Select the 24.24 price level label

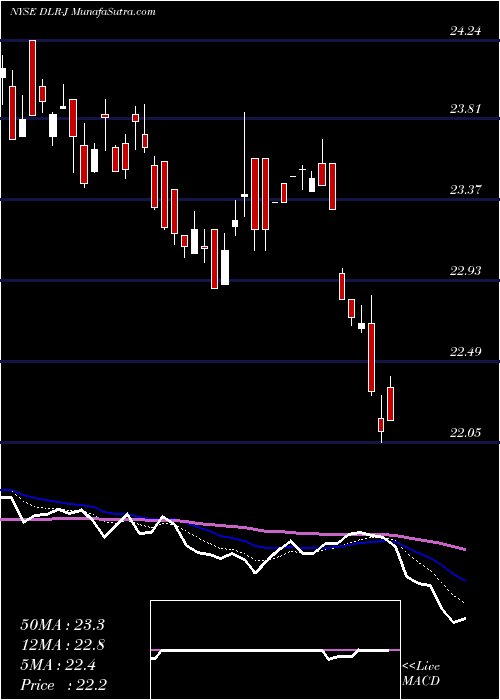(x=465, y=31)
